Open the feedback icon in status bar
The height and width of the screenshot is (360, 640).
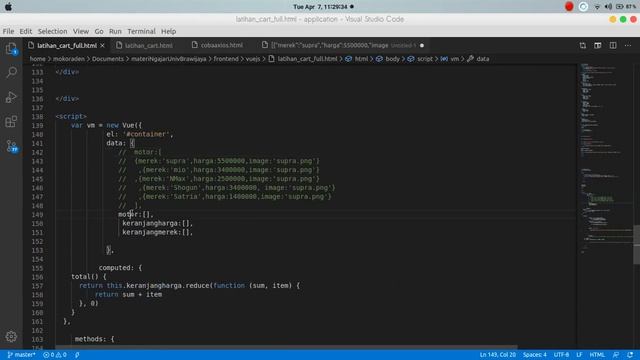[x=616, y=355]
